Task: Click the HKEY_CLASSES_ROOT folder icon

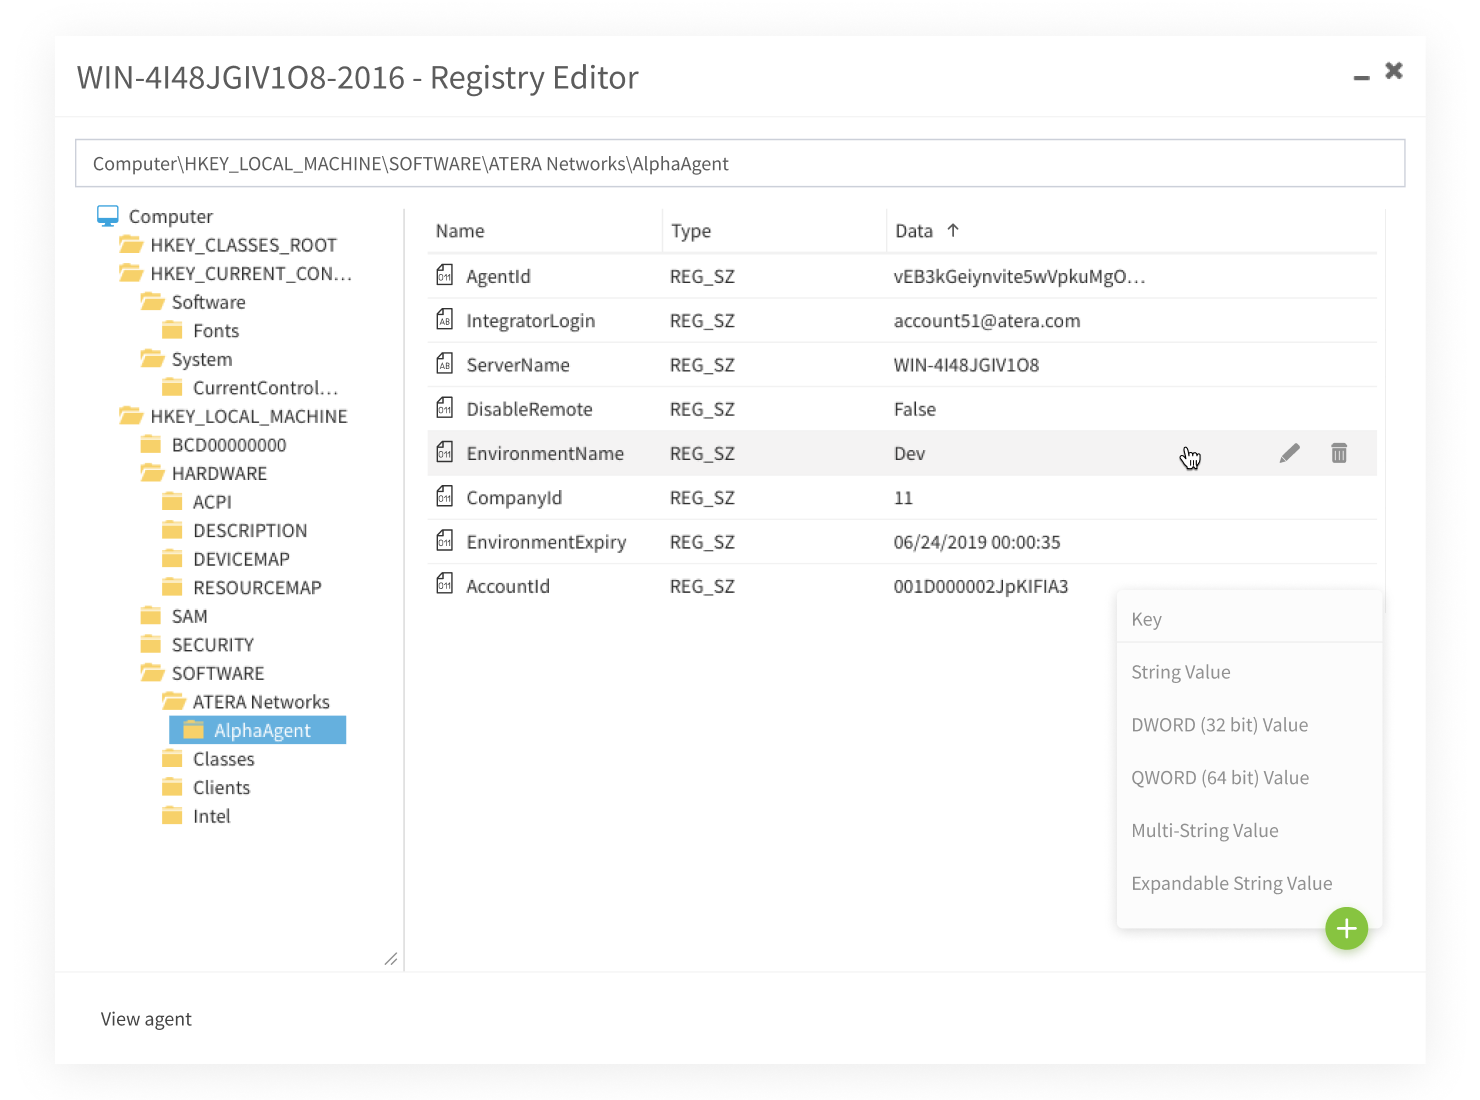Action: pos(130,245)
